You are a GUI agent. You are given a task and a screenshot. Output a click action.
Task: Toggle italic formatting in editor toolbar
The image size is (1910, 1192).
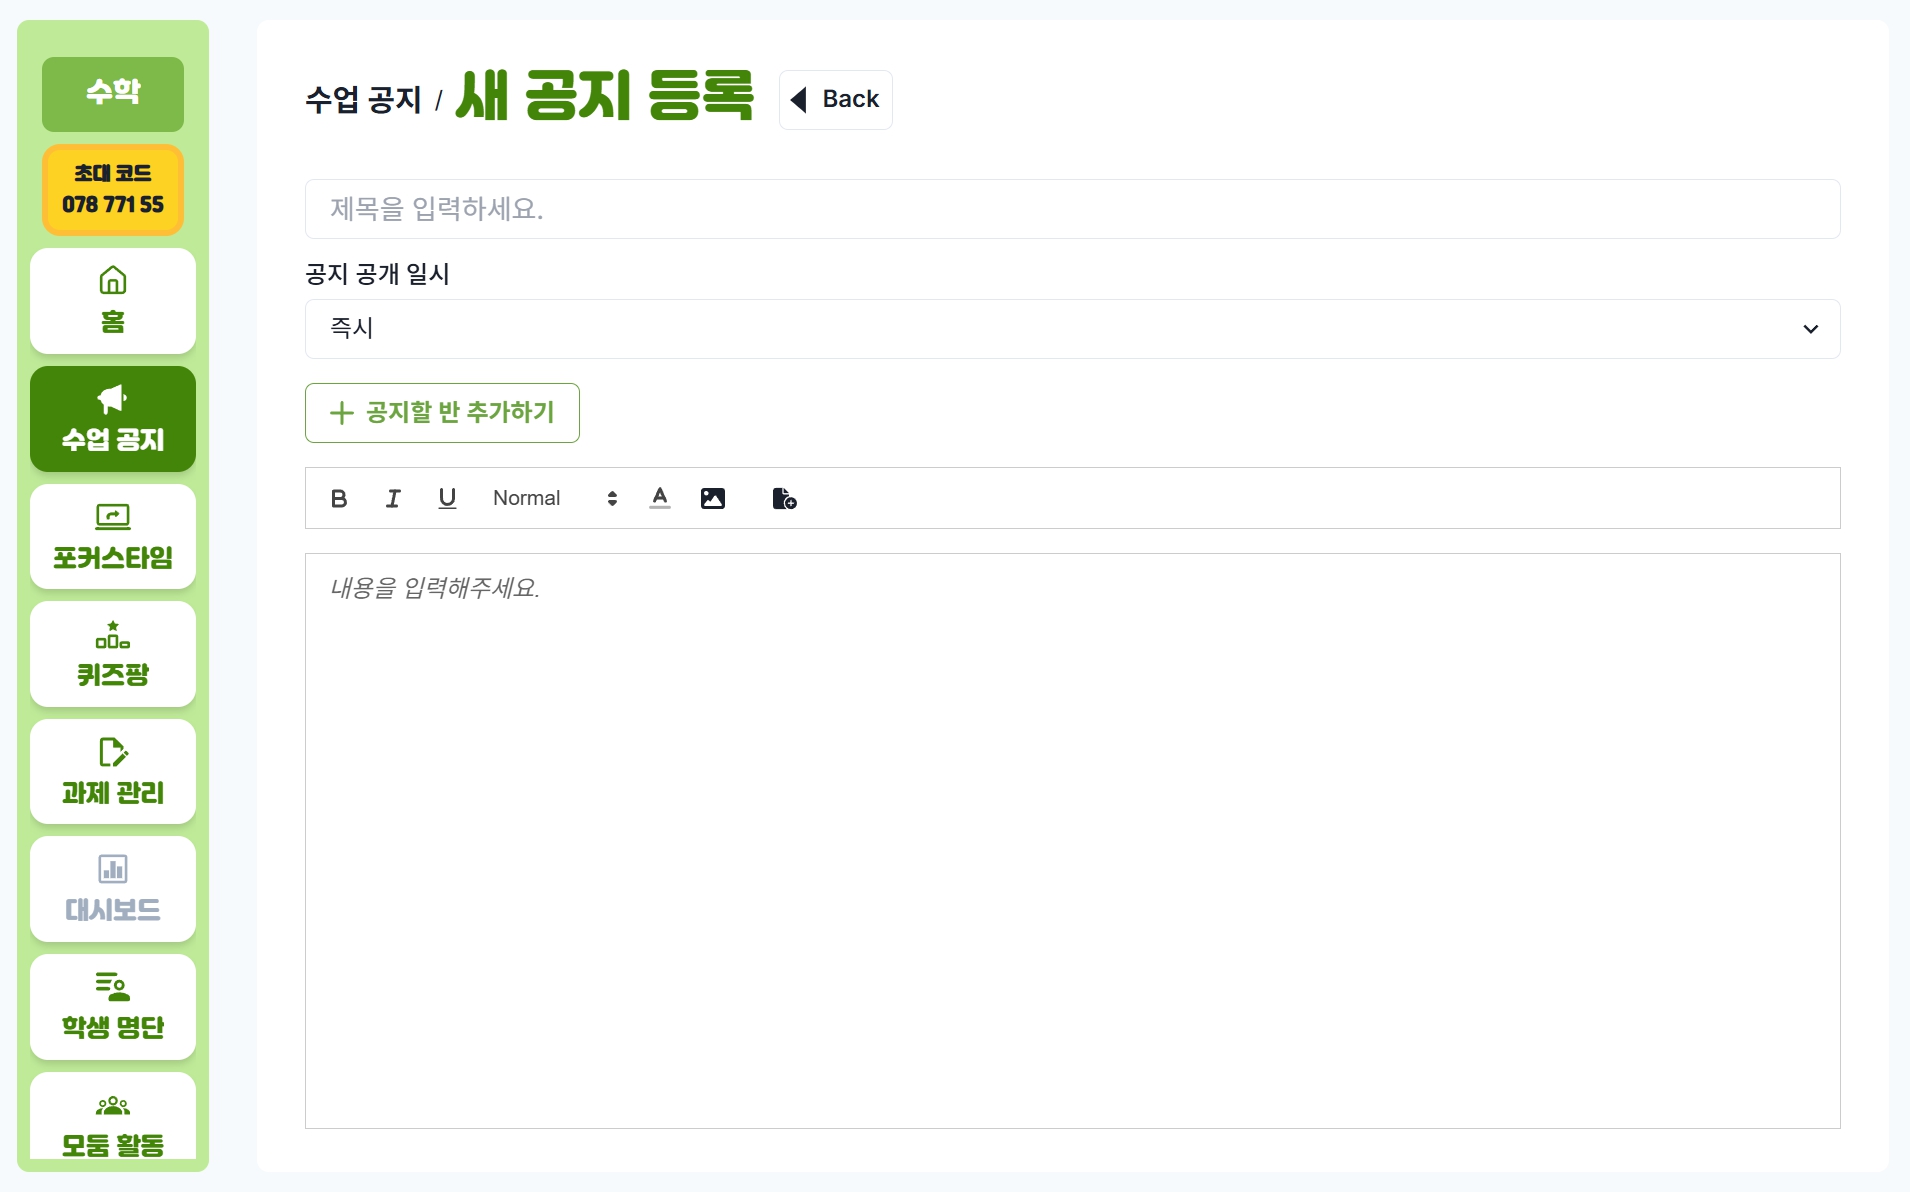393,498
